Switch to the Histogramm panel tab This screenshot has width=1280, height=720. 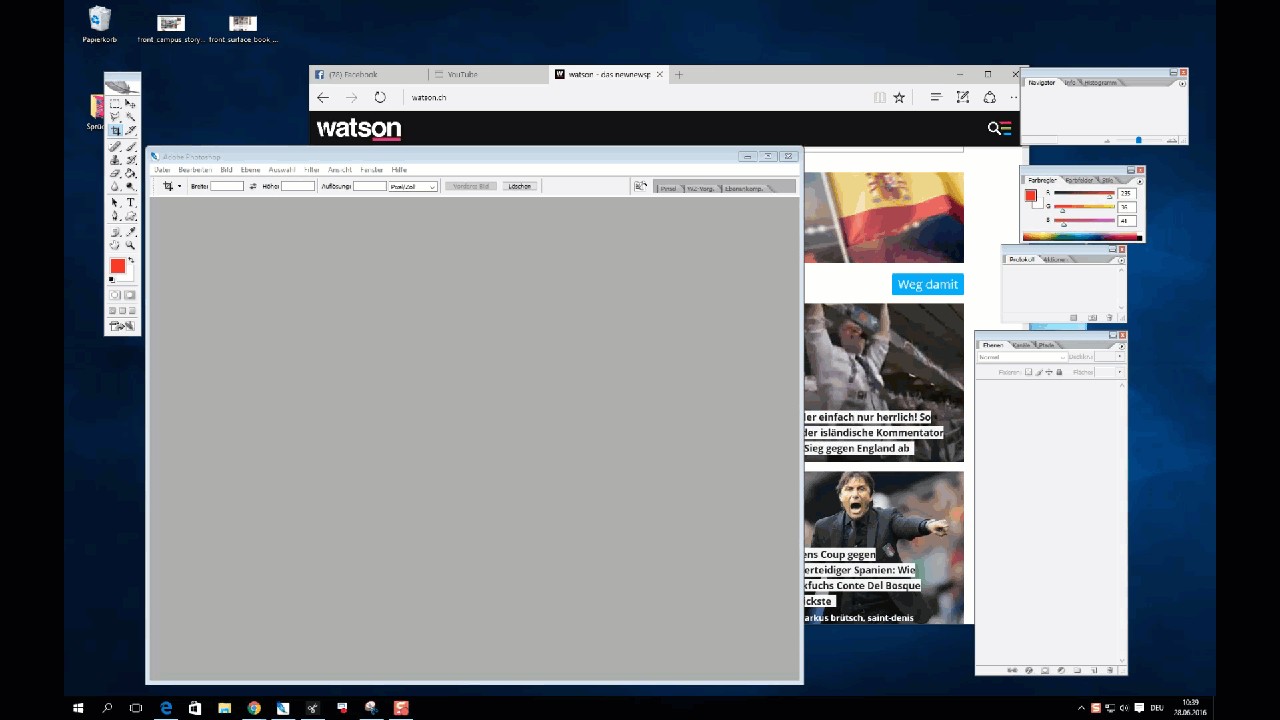(1100, 83)
